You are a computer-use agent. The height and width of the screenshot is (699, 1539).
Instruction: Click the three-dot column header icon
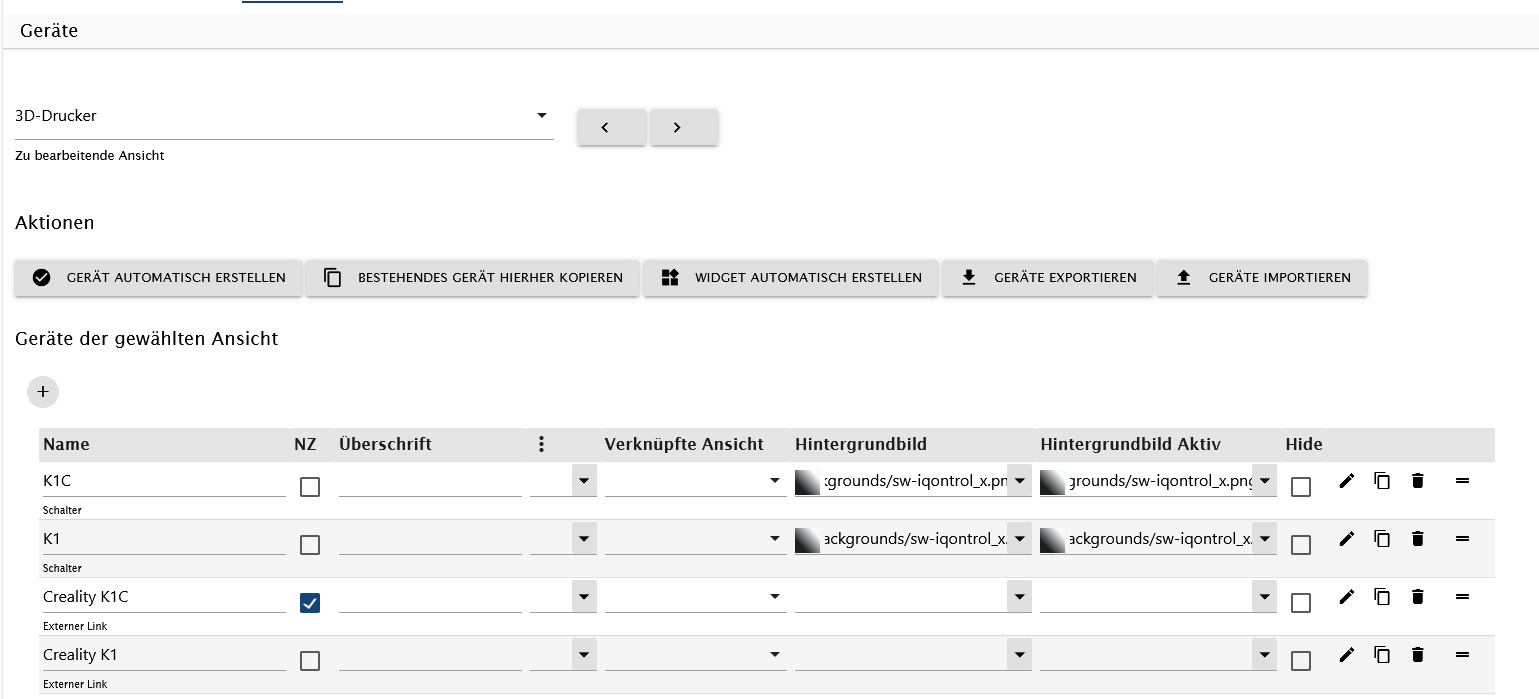(541, 444)
